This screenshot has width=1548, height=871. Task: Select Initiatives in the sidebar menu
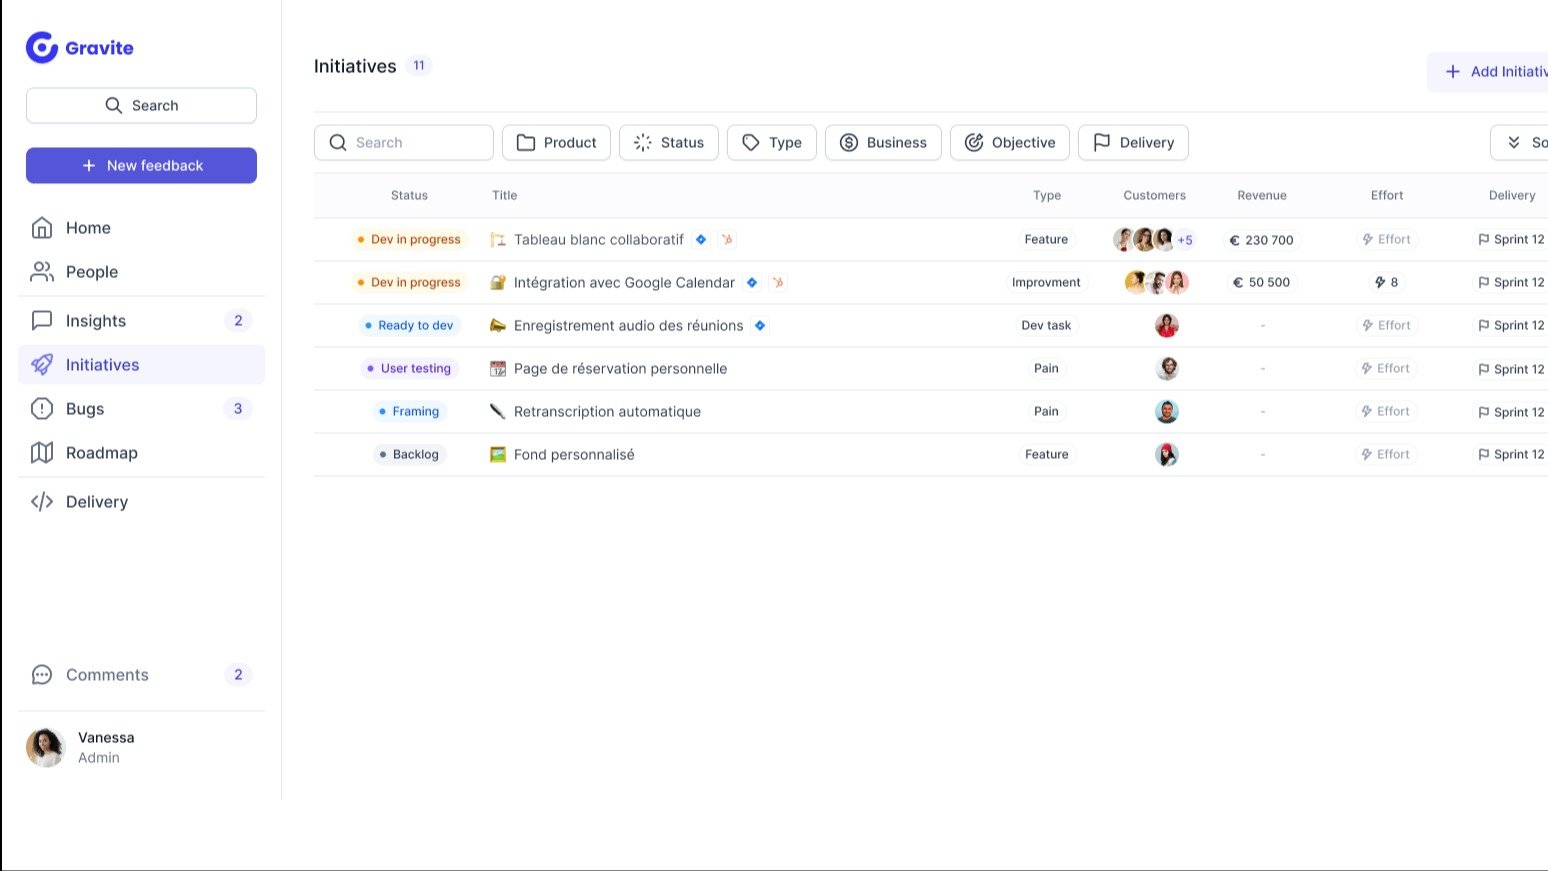[102, 365]
